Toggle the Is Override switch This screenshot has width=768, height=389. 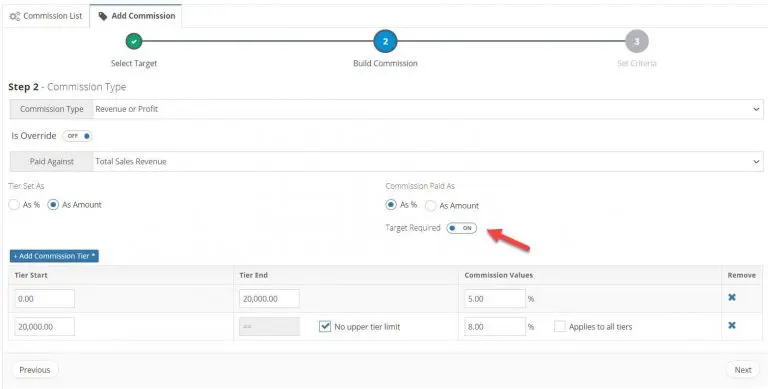tap(77, 136)
